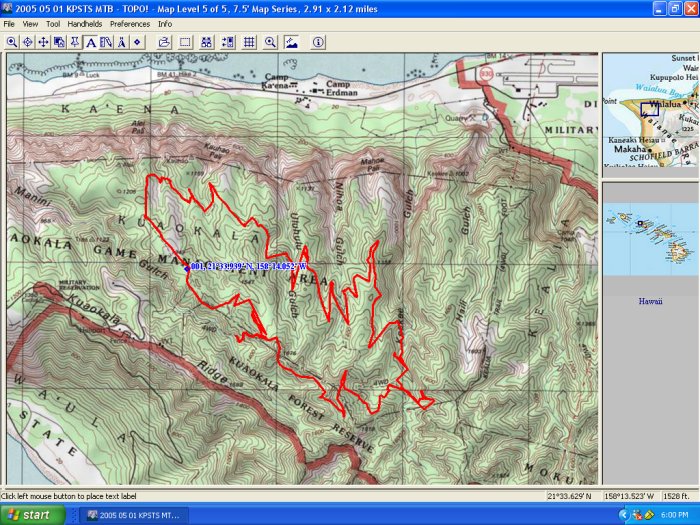Toggle the grid lines icon
This screenshot has height=525, width=700.
click(x=249, y=42)
